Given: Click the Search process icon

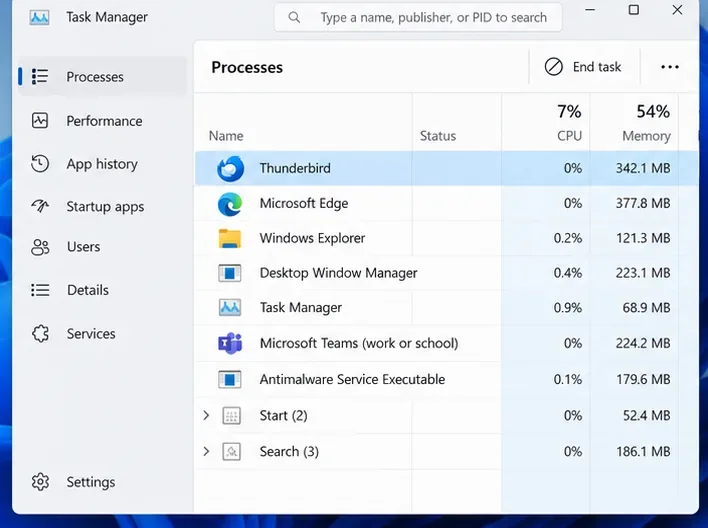Looking at the screenshot, I should pos(231,451).
